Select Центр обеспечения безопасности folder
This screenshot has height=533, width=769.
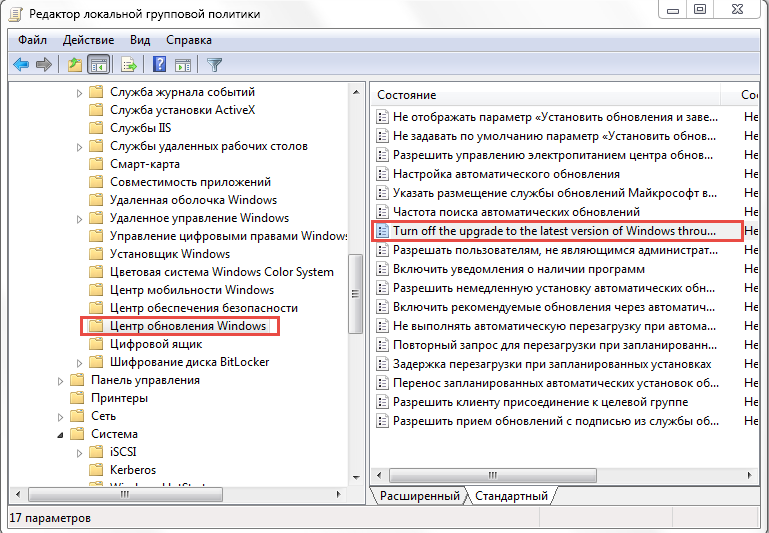pyautogui.click(x=204, y=307)
